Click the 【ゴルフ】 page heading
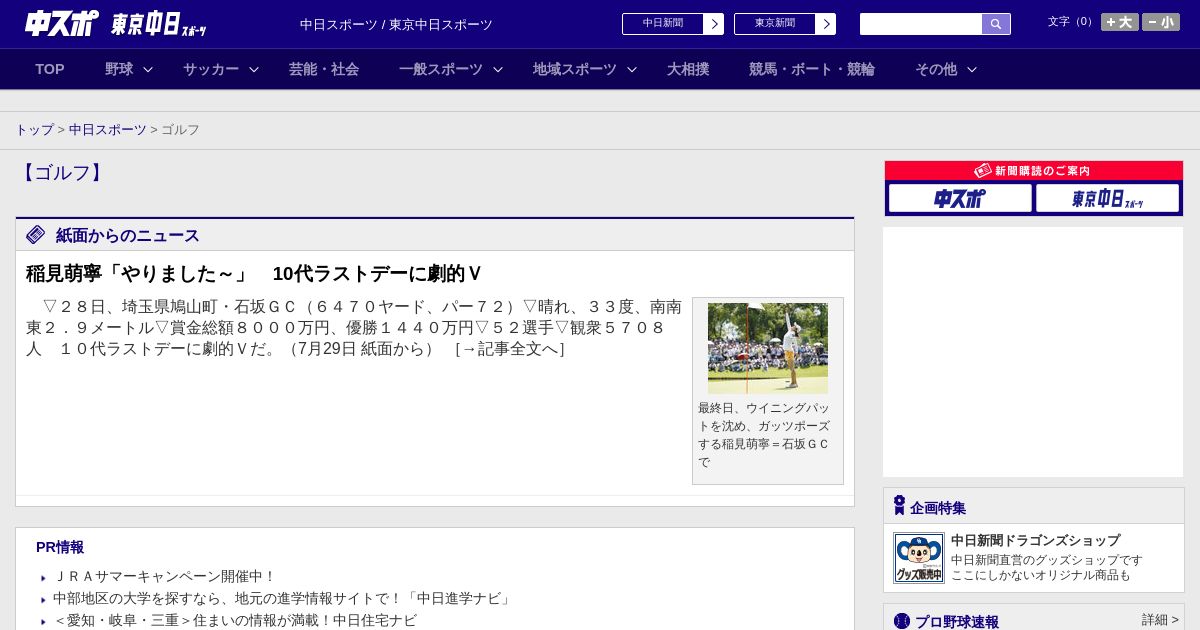This screenshot has width=1200, height=630. [x=62, y=173]
